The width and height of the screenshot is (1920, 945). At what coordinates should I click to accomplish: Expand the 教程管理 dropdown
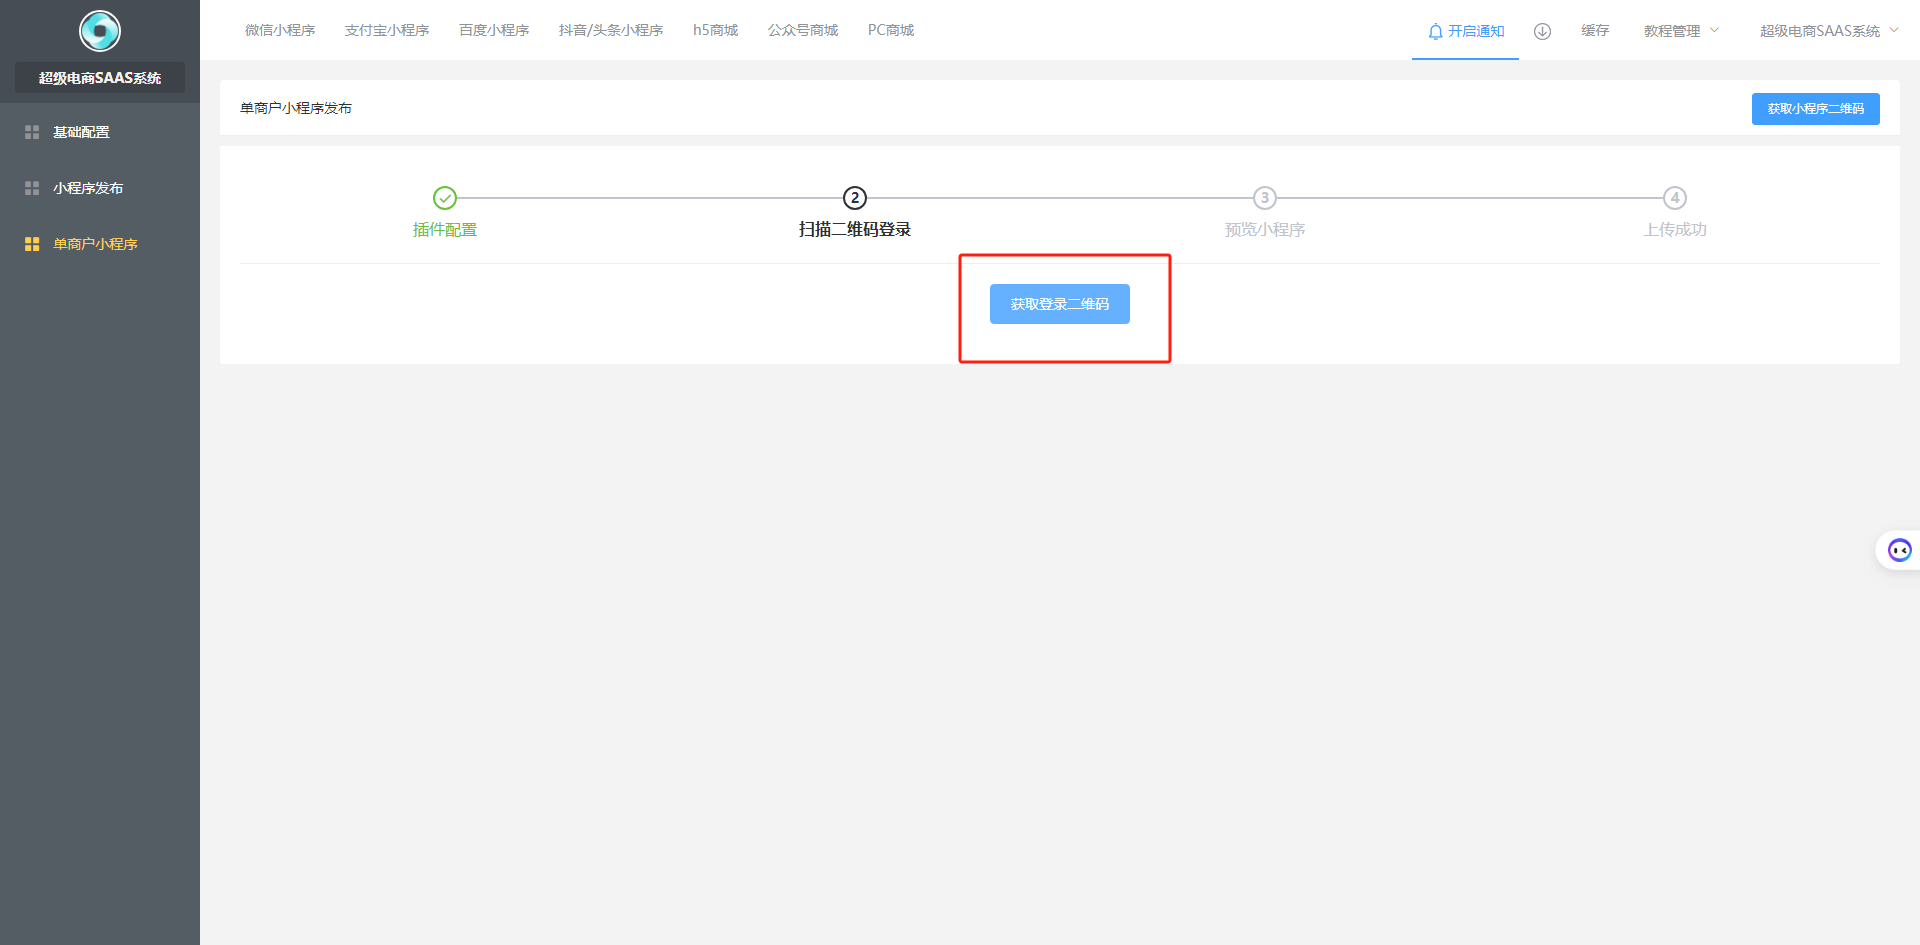(x=1681, y=31)
